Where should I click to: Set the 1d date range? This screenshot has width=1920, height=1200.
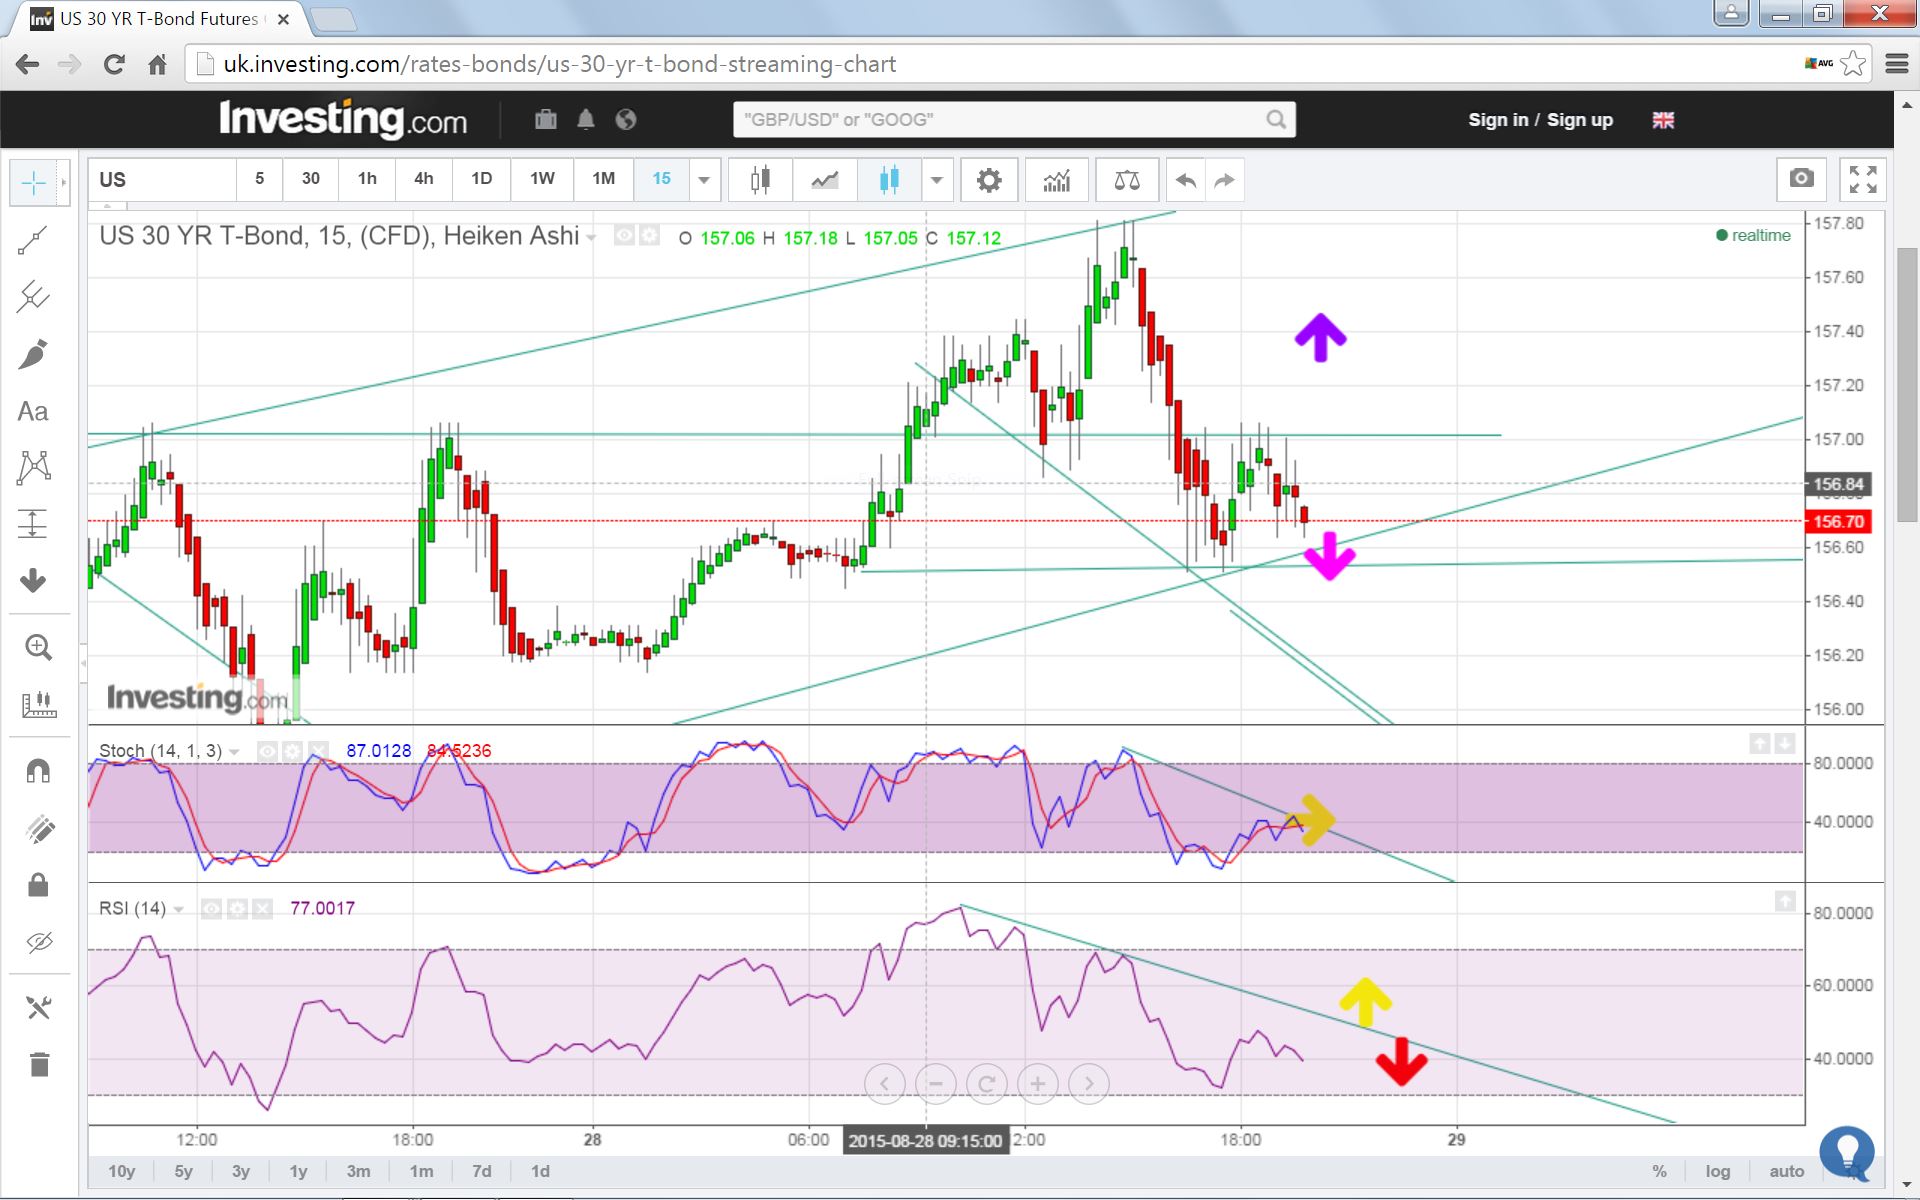(540, 1171)
